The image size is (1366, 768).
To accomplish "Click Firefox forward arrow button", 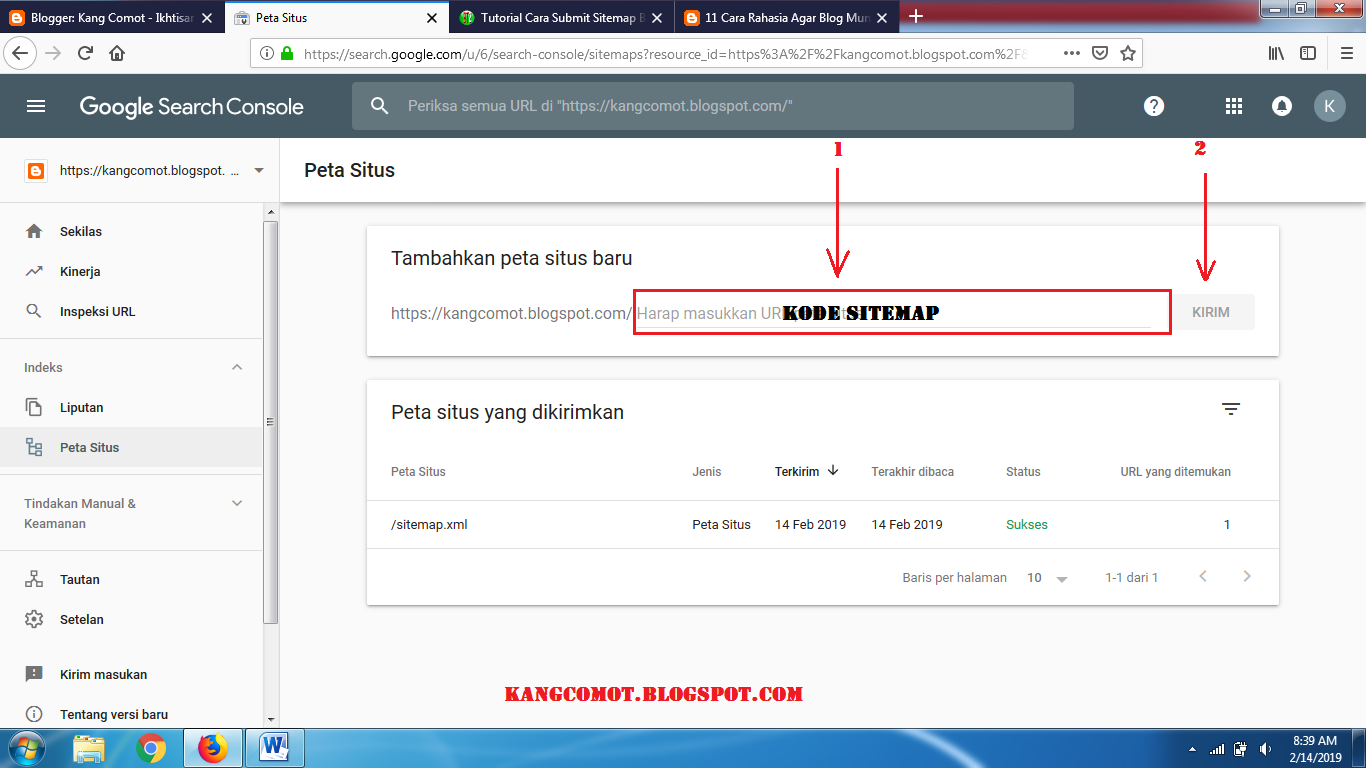I will coord(54,53).
